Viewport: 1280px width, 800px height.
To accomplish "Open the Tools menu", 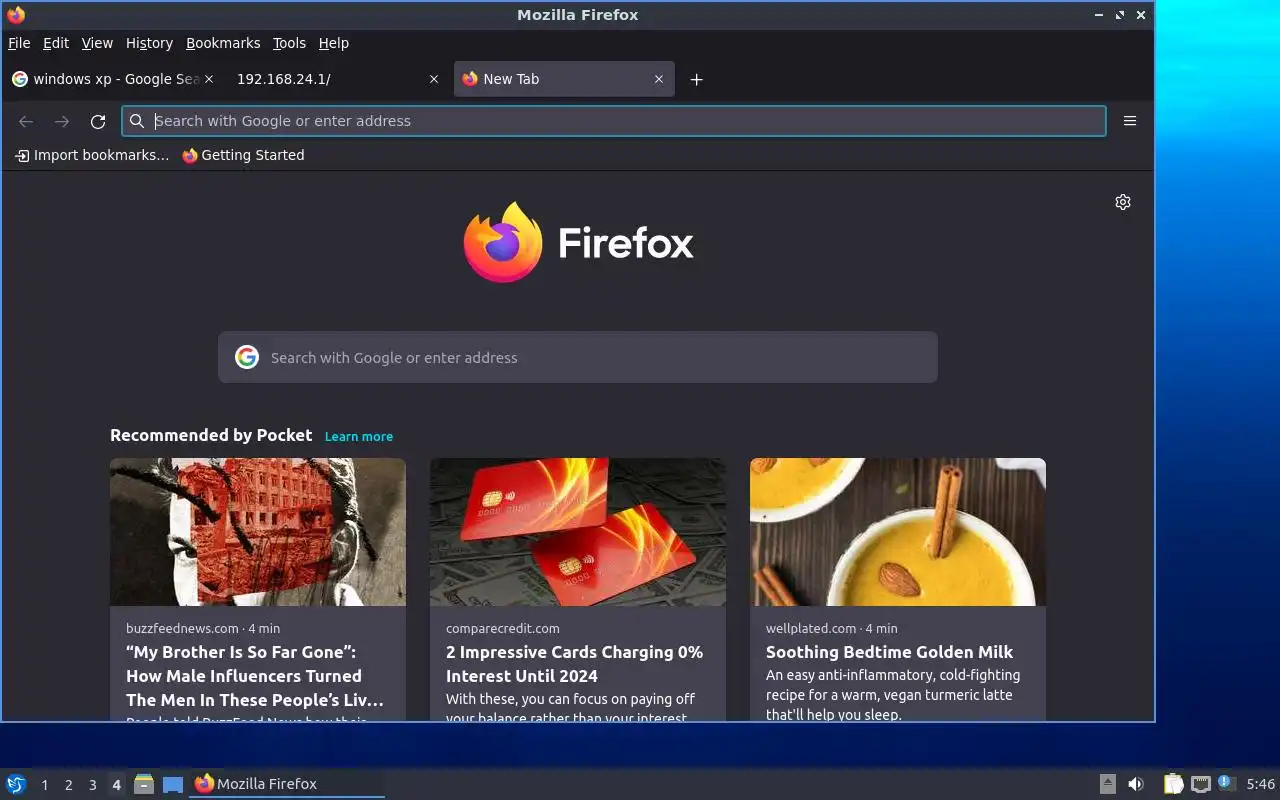I will [289, 43].
